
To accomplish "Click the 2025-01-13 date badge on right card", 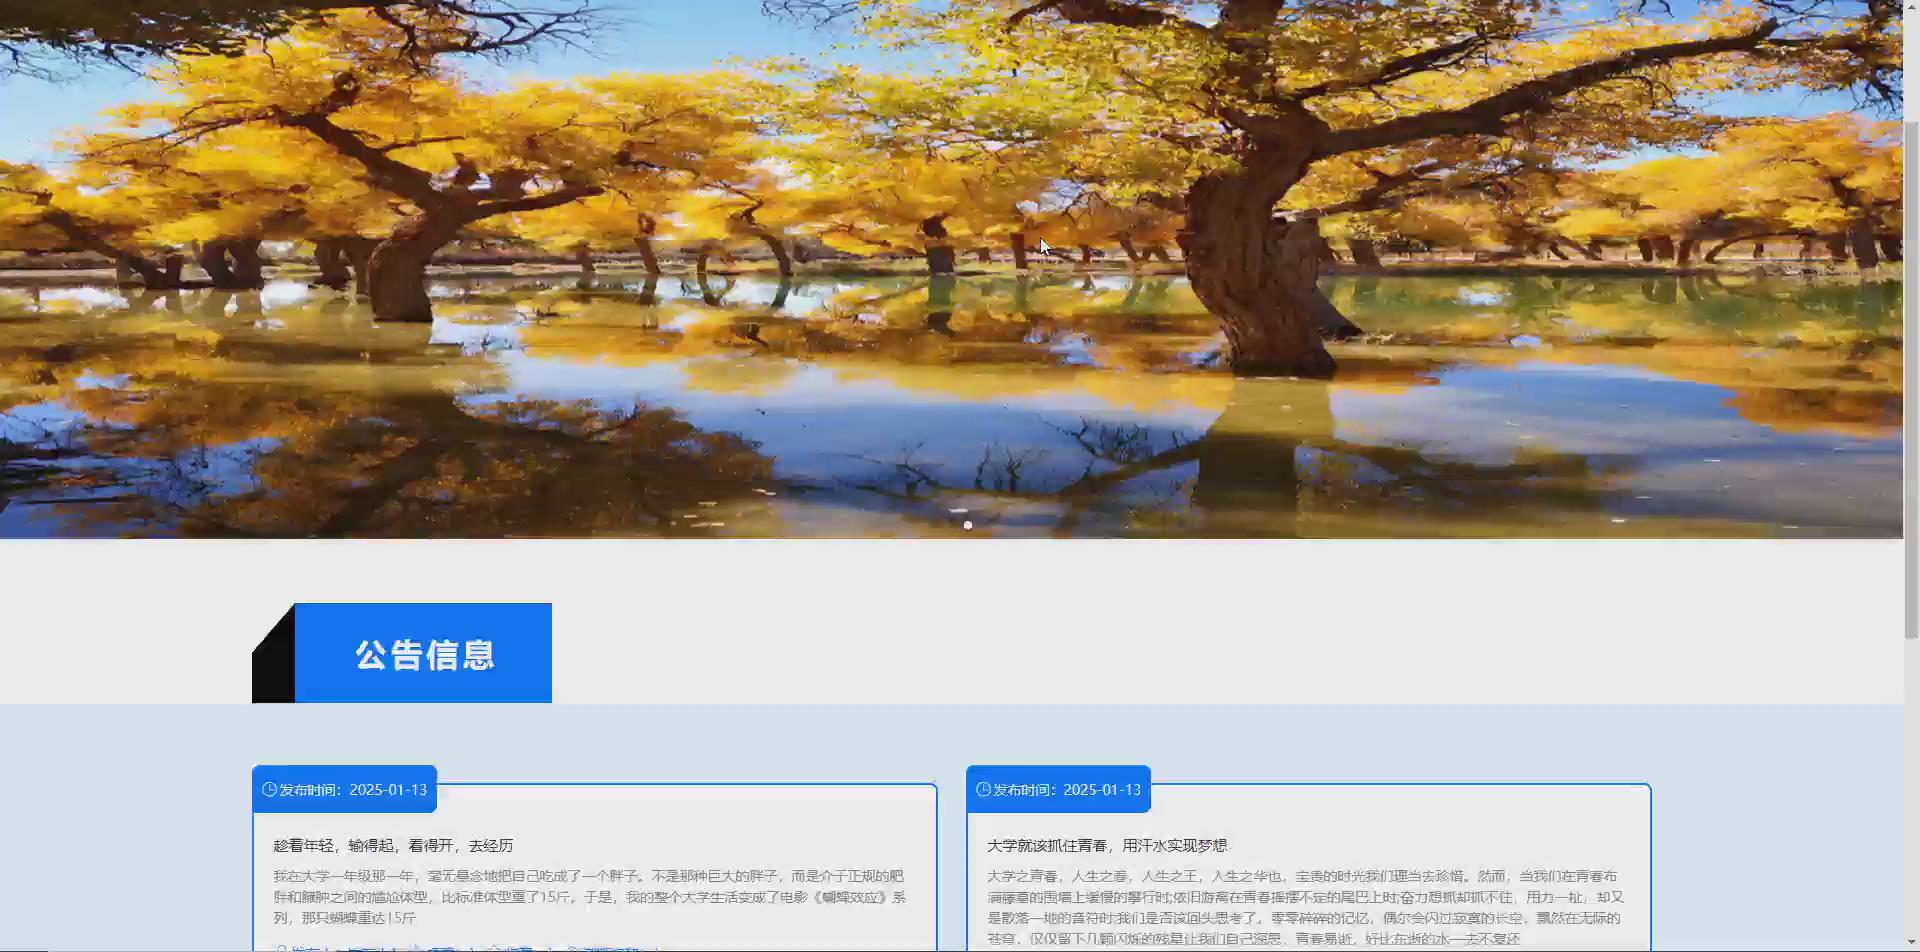I will pos(1060,789).
